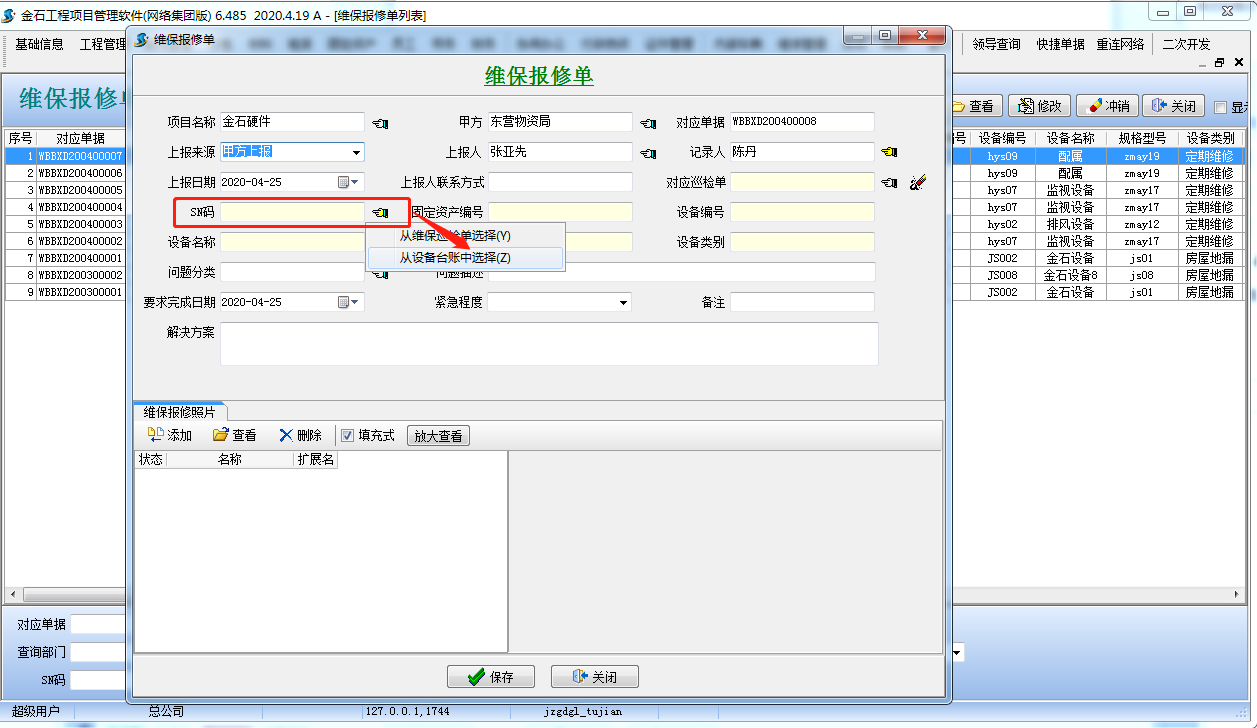Expand the 紧急程度 dropdown

[623, 303]
